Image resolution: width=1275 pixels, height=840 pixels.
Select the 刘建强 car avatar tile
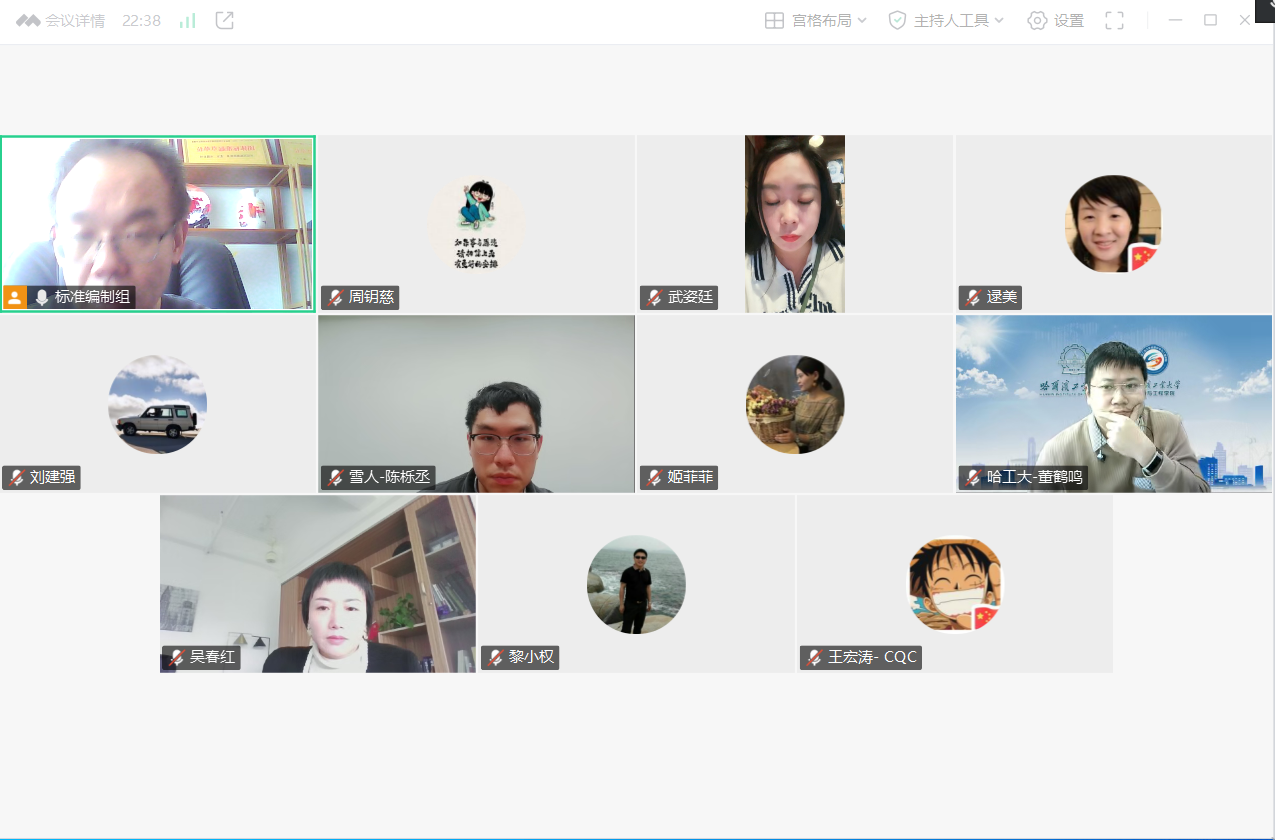pos(157,404)
